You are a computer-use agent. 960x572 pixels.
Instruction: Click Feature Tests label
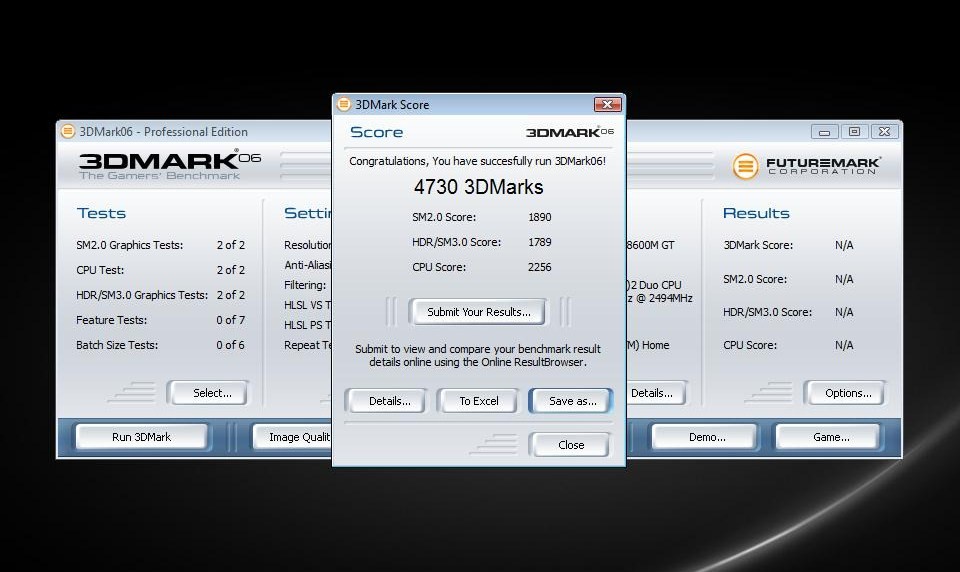tap(111, 320)
